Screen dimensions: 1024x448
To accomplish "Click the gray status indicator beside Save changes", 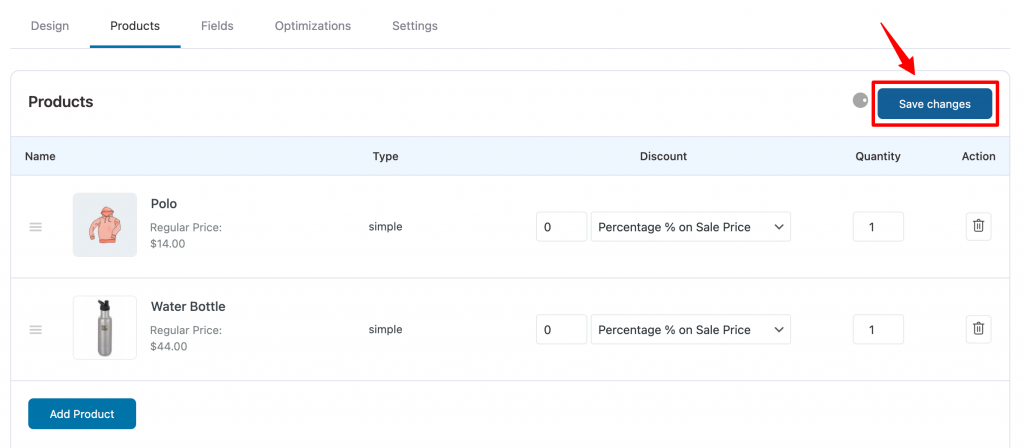I will click(861, 101).
